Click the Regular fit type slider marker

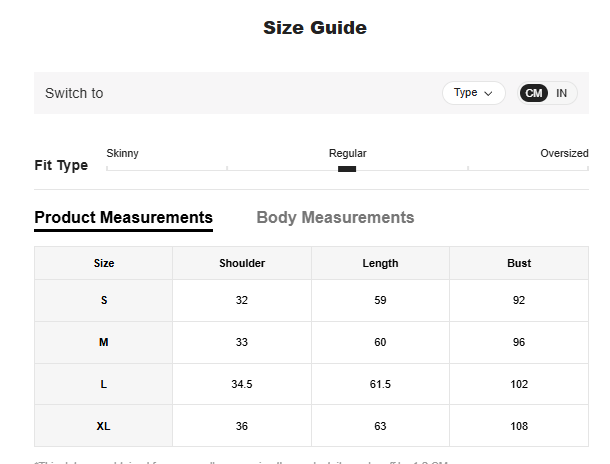[x=347, y=169]
